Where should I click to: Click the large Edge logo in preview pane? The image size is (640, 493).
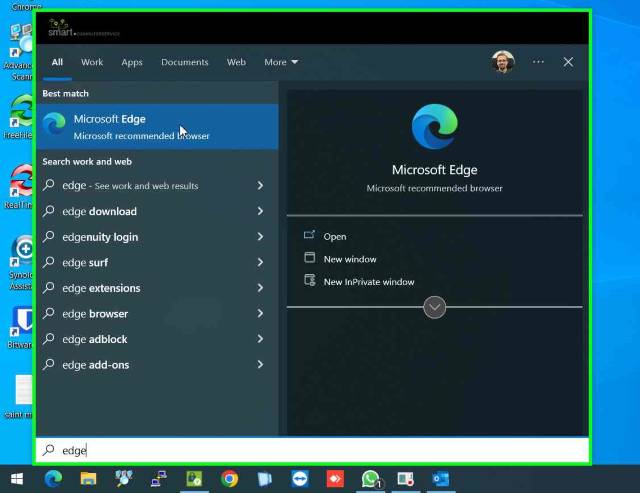(434, 129)
